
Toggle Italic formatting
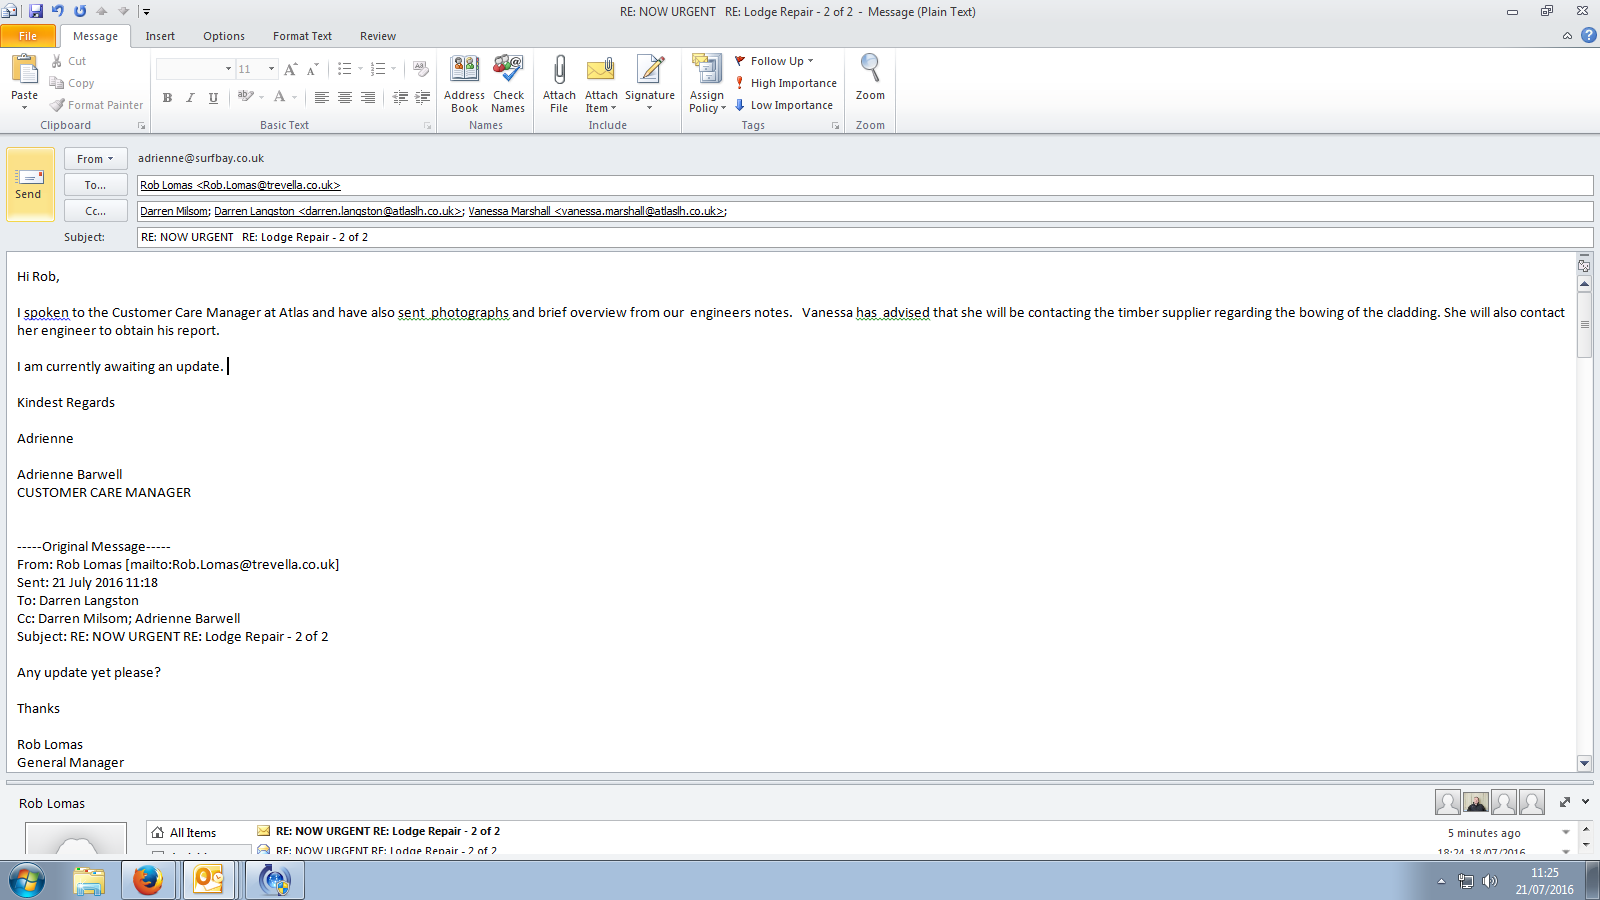190,97
